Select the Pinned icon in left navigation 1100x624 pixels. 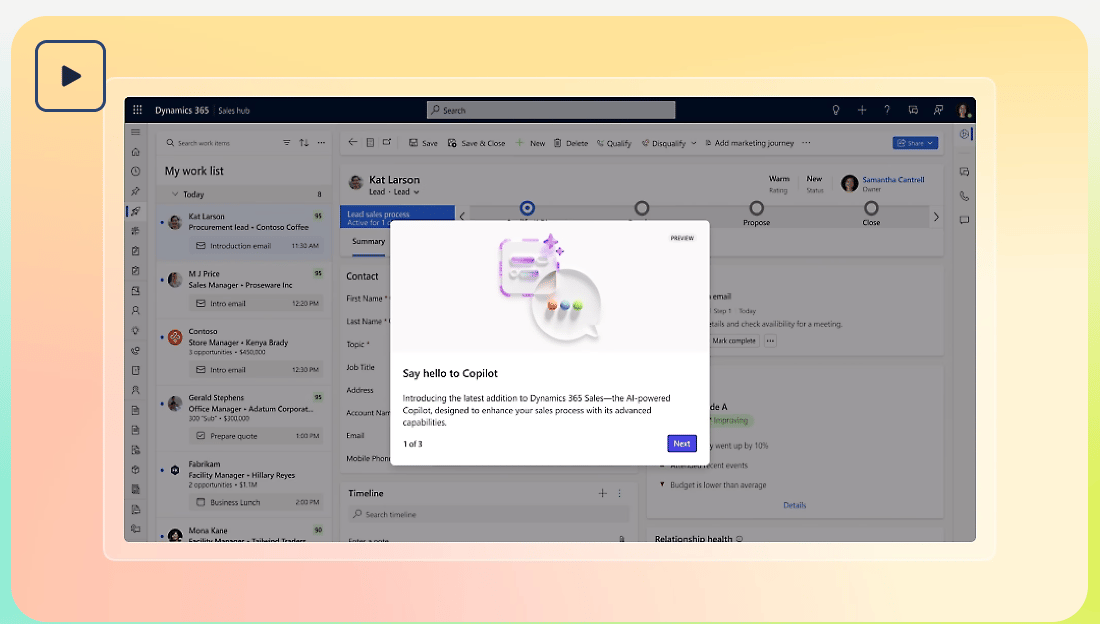(136, 190)
